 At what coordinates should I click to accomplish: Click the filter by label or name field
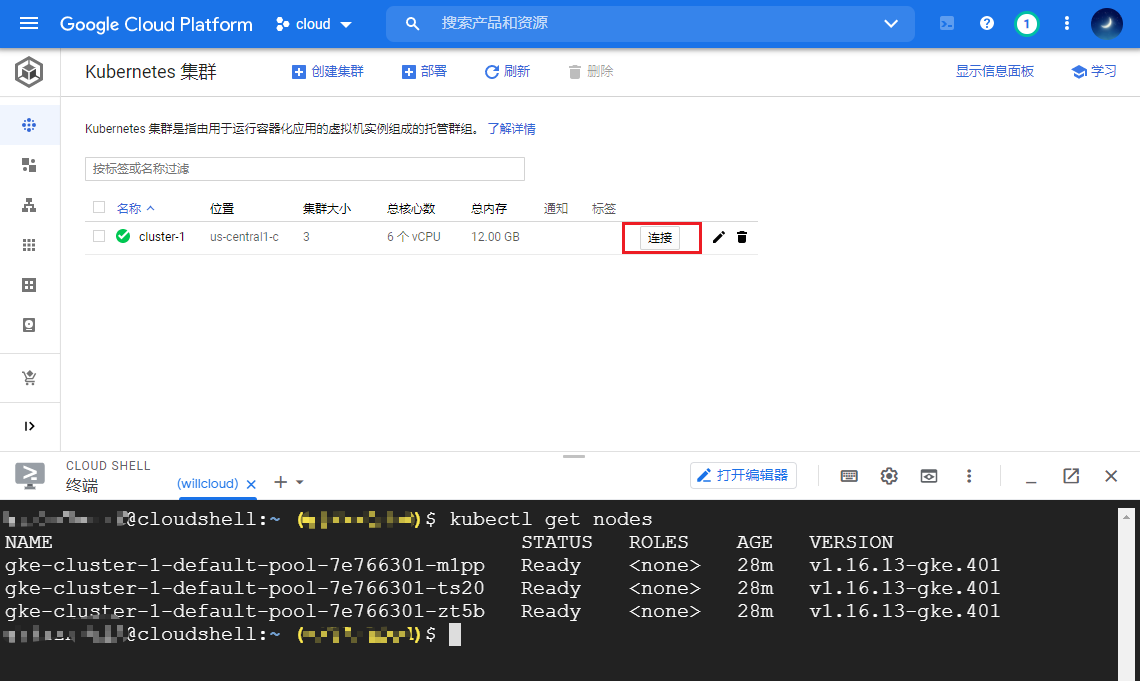pyautogui.click(x=305, y=169)
